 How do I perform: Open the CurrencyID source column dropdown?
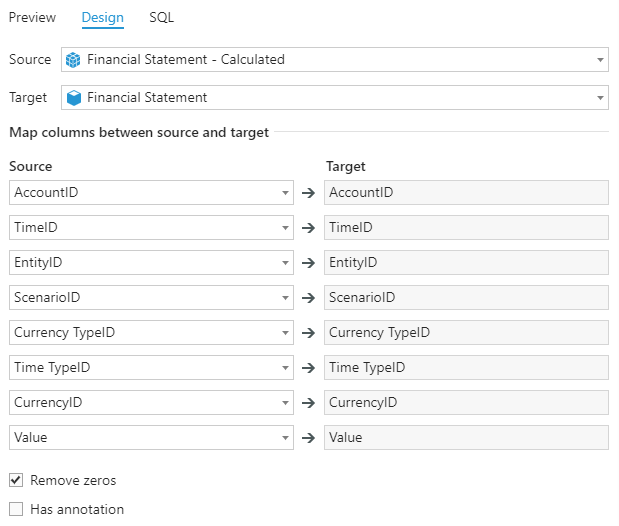tap(284, 403)
